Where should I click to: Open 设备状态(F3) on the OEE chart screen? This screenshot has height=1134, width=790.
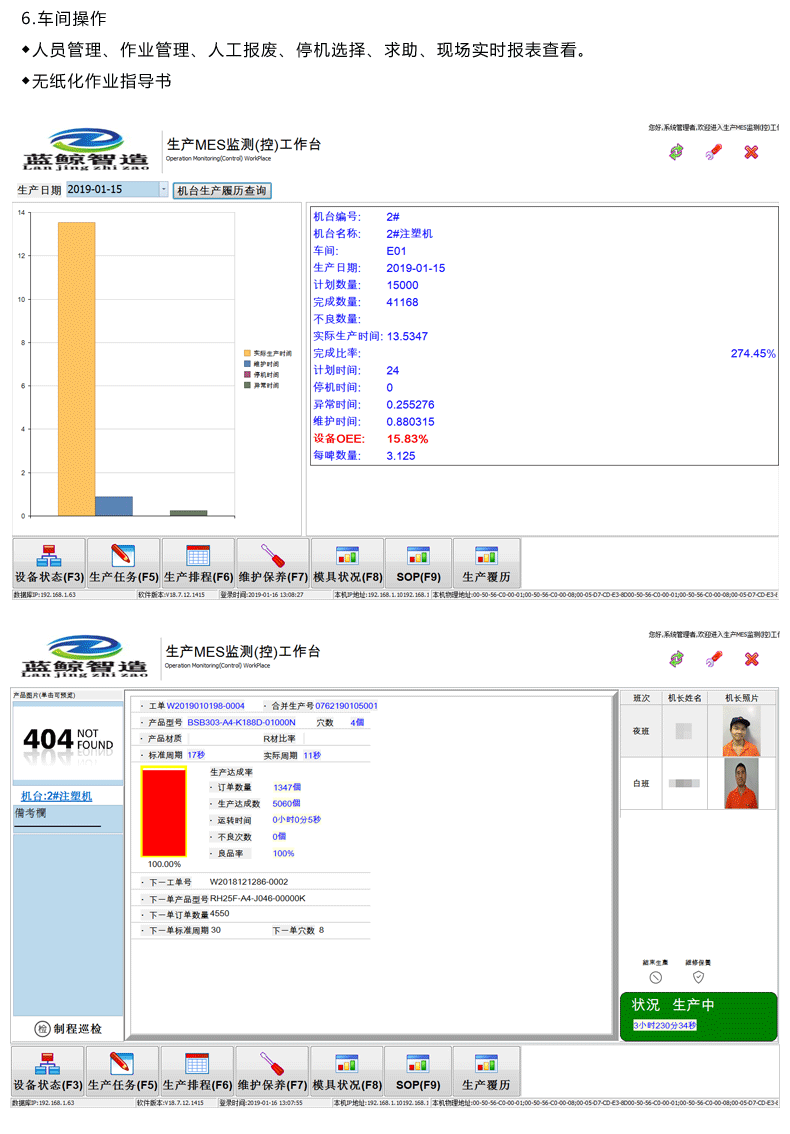click(48, 565)
